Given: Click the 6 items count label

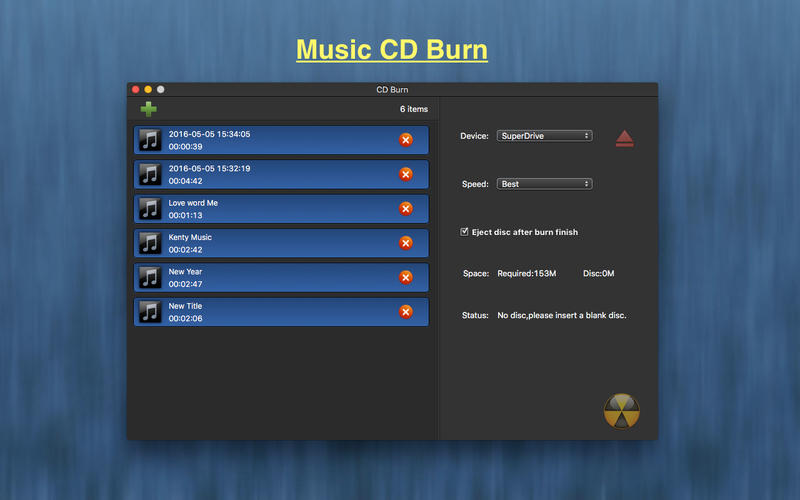Looking at the screenshot, I should [414, 109].
